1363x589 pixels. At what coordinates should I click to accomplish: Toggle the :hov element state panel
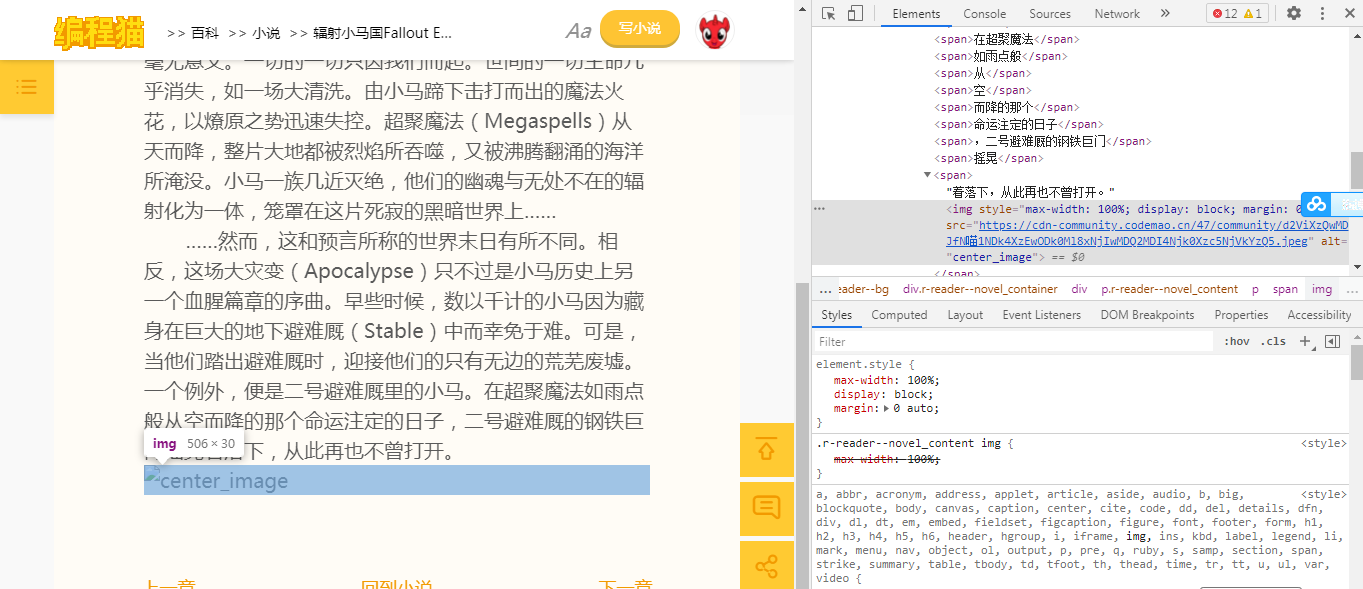pos(1237,341)
